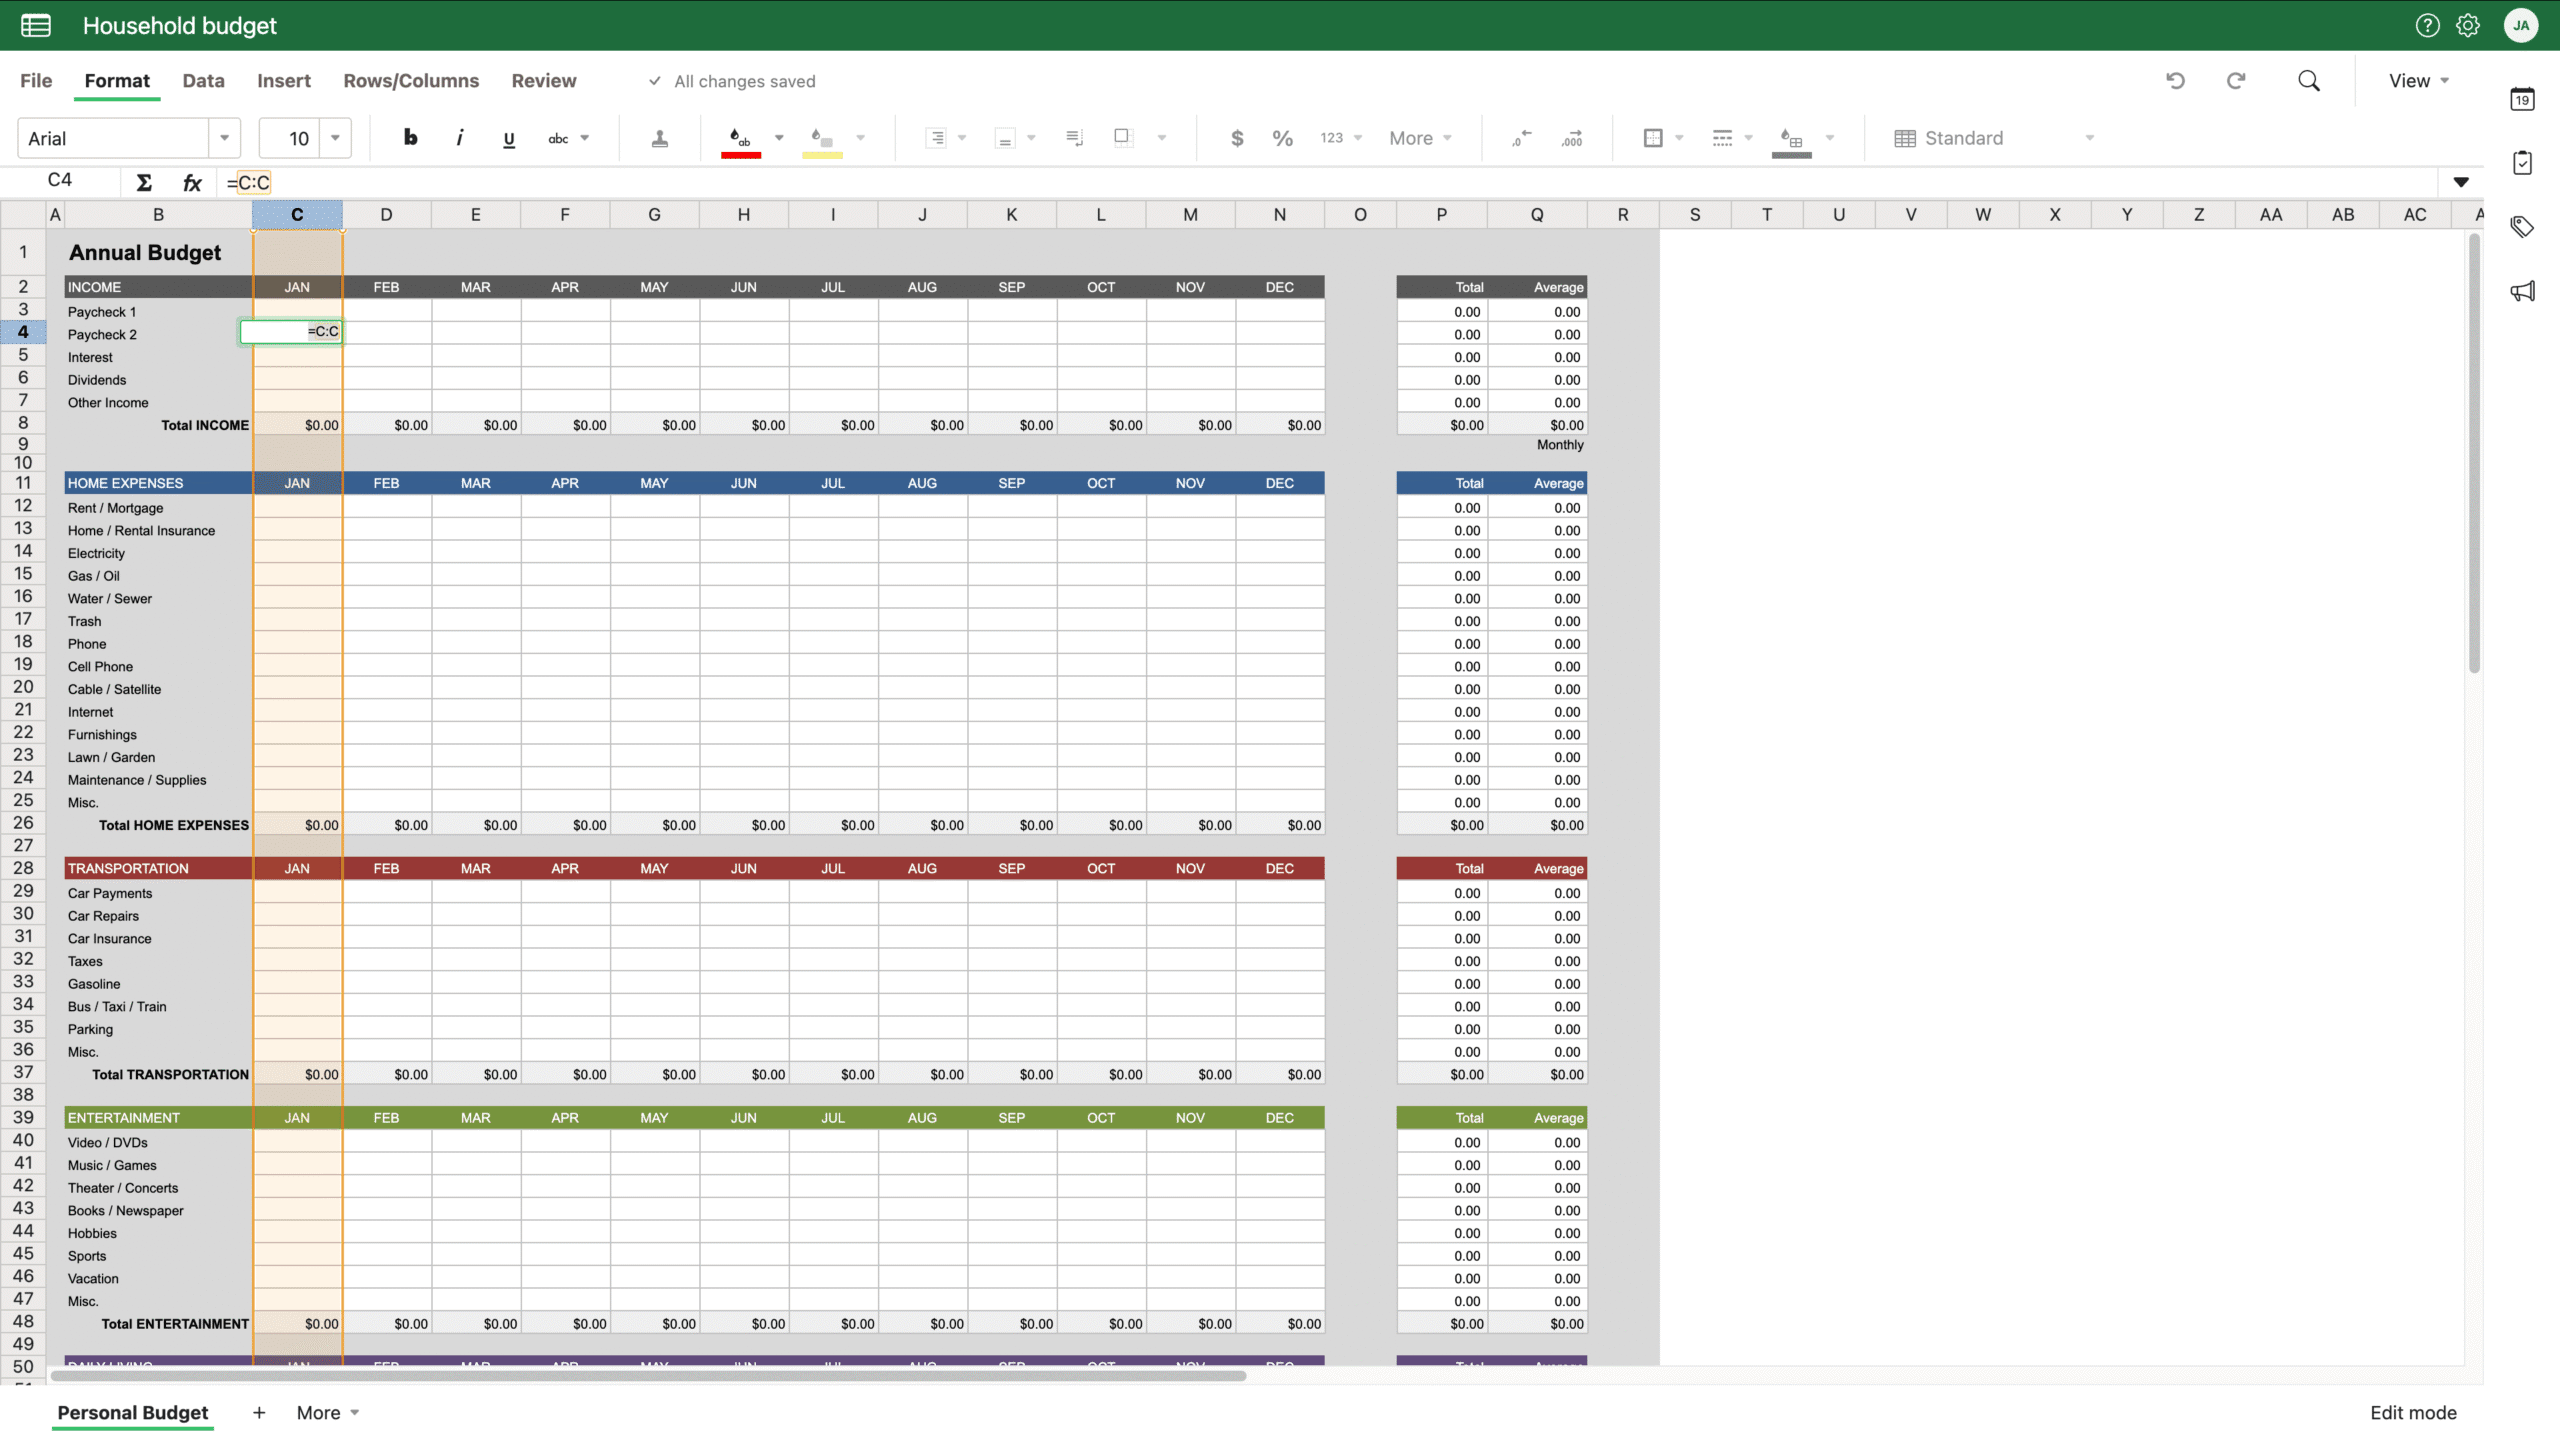
Task: Expand the font size dropdown
Action: 336,138
